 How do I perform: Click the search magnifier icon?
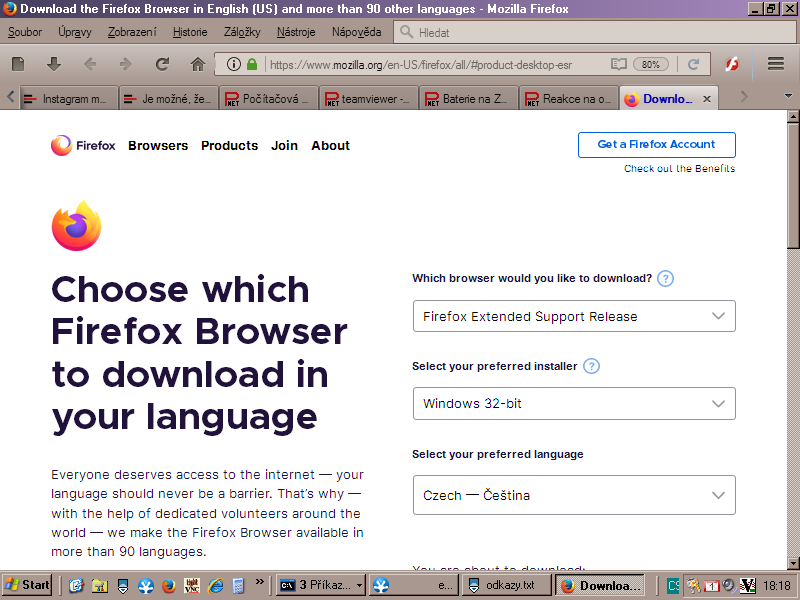406,32
